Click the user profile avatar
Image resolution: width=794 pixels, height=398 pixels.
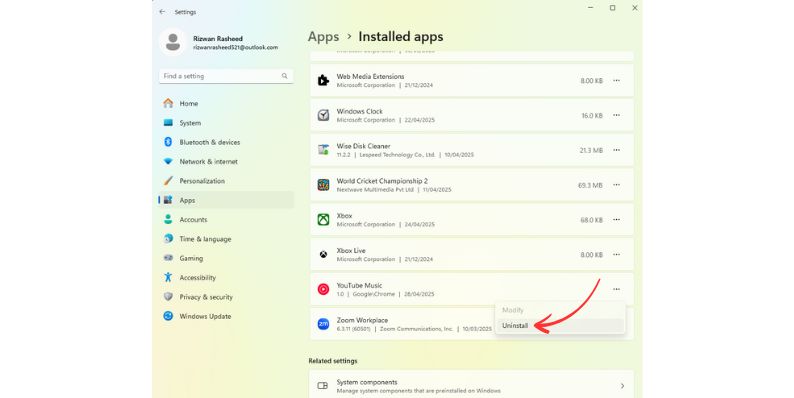[x=173, y=42]
